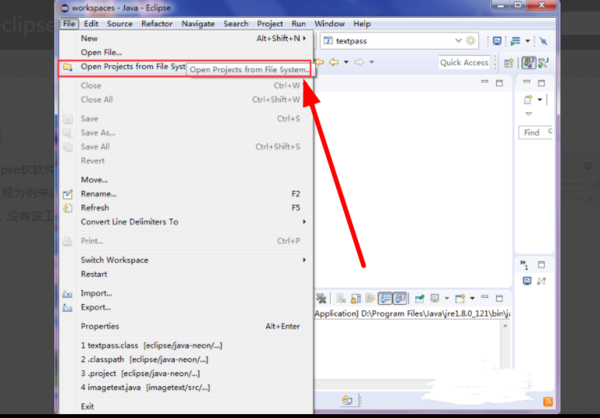Open the Refactor menu
This screenshot has height=418, width=600.
[157, 24]
